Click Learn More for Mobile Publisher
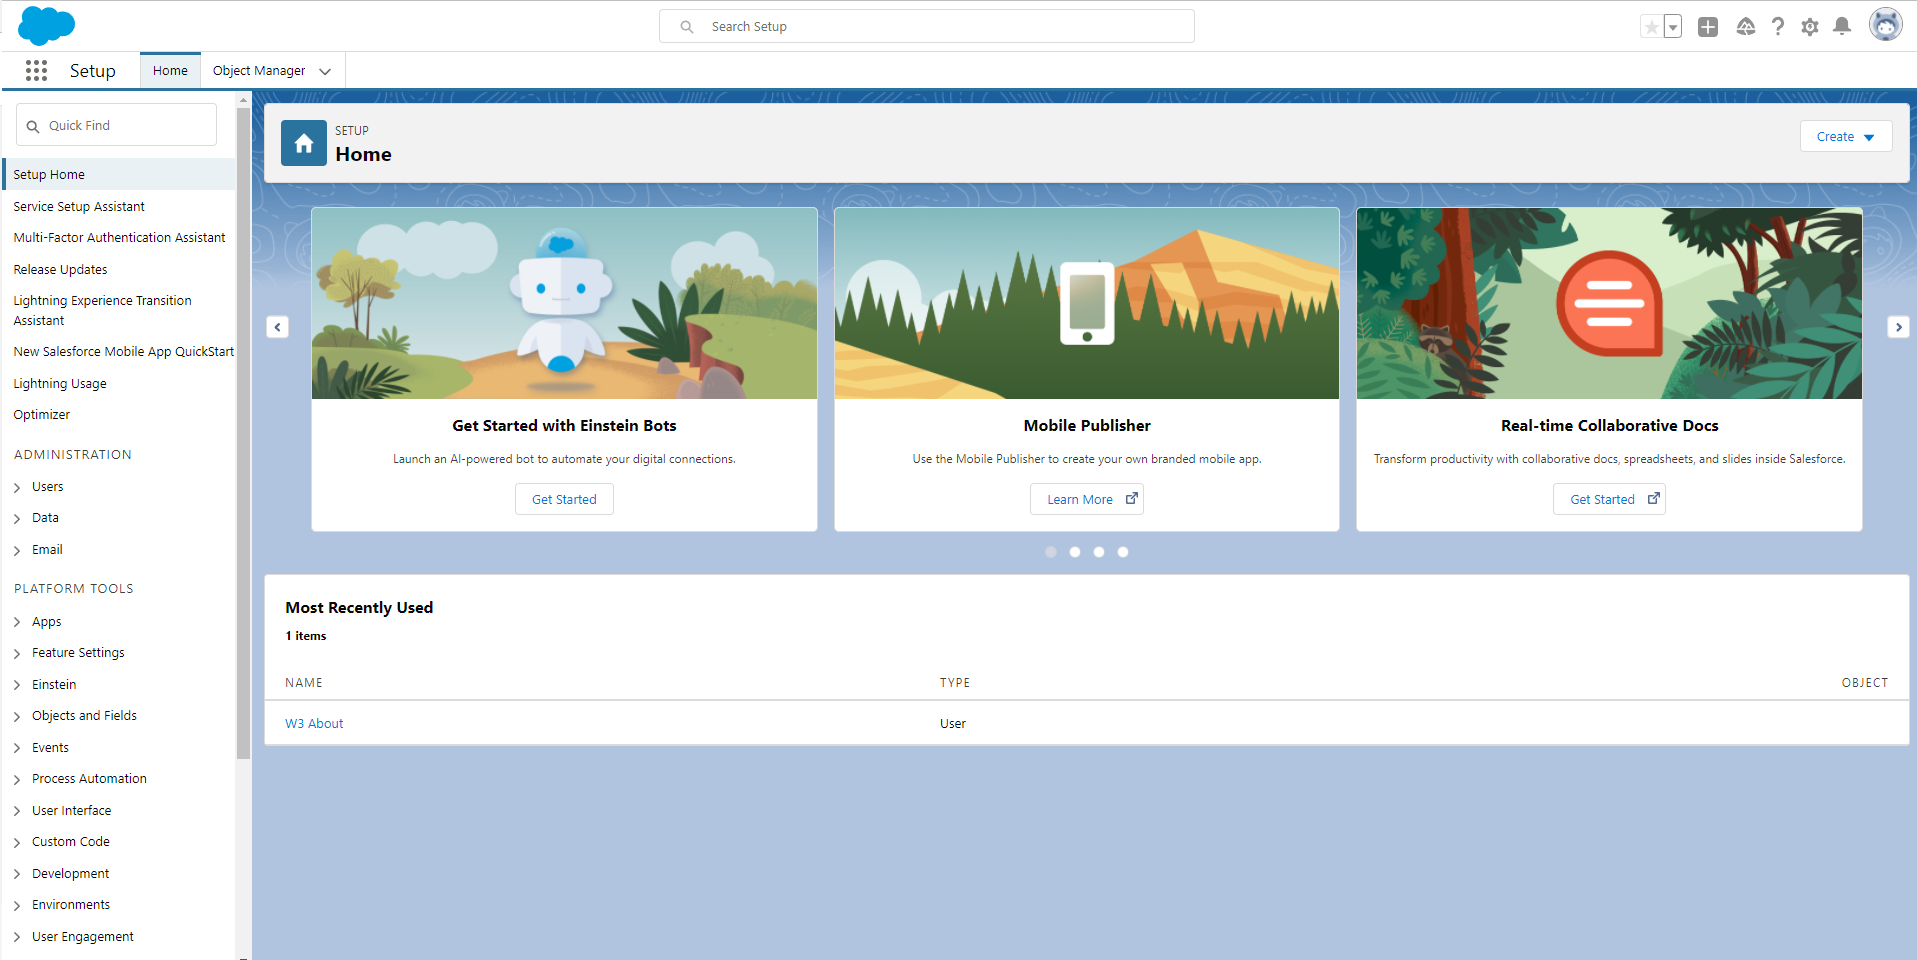Viewport: 1917px width, 960px height. (x=1086, y=499)
